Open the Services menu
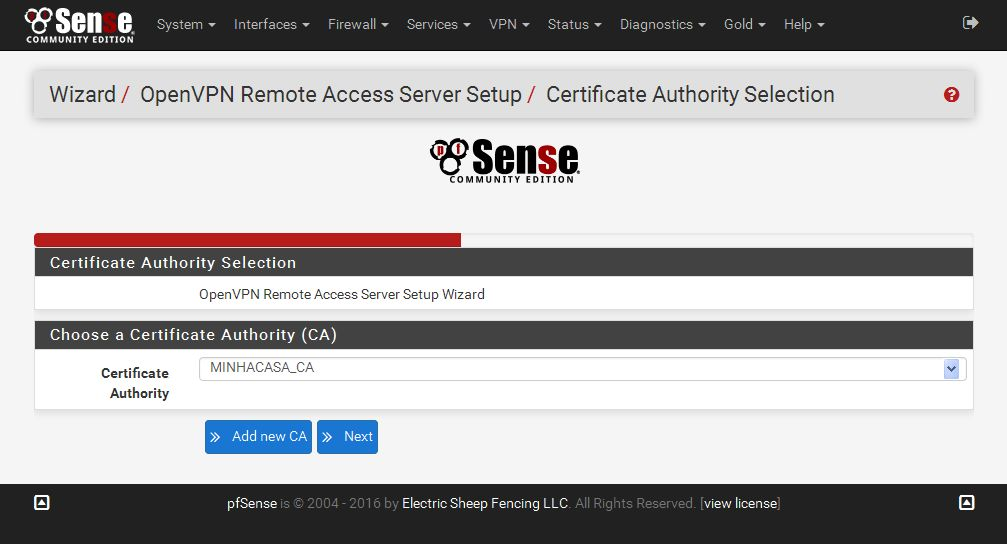The image size is (1007, 544). click(439, 24)
